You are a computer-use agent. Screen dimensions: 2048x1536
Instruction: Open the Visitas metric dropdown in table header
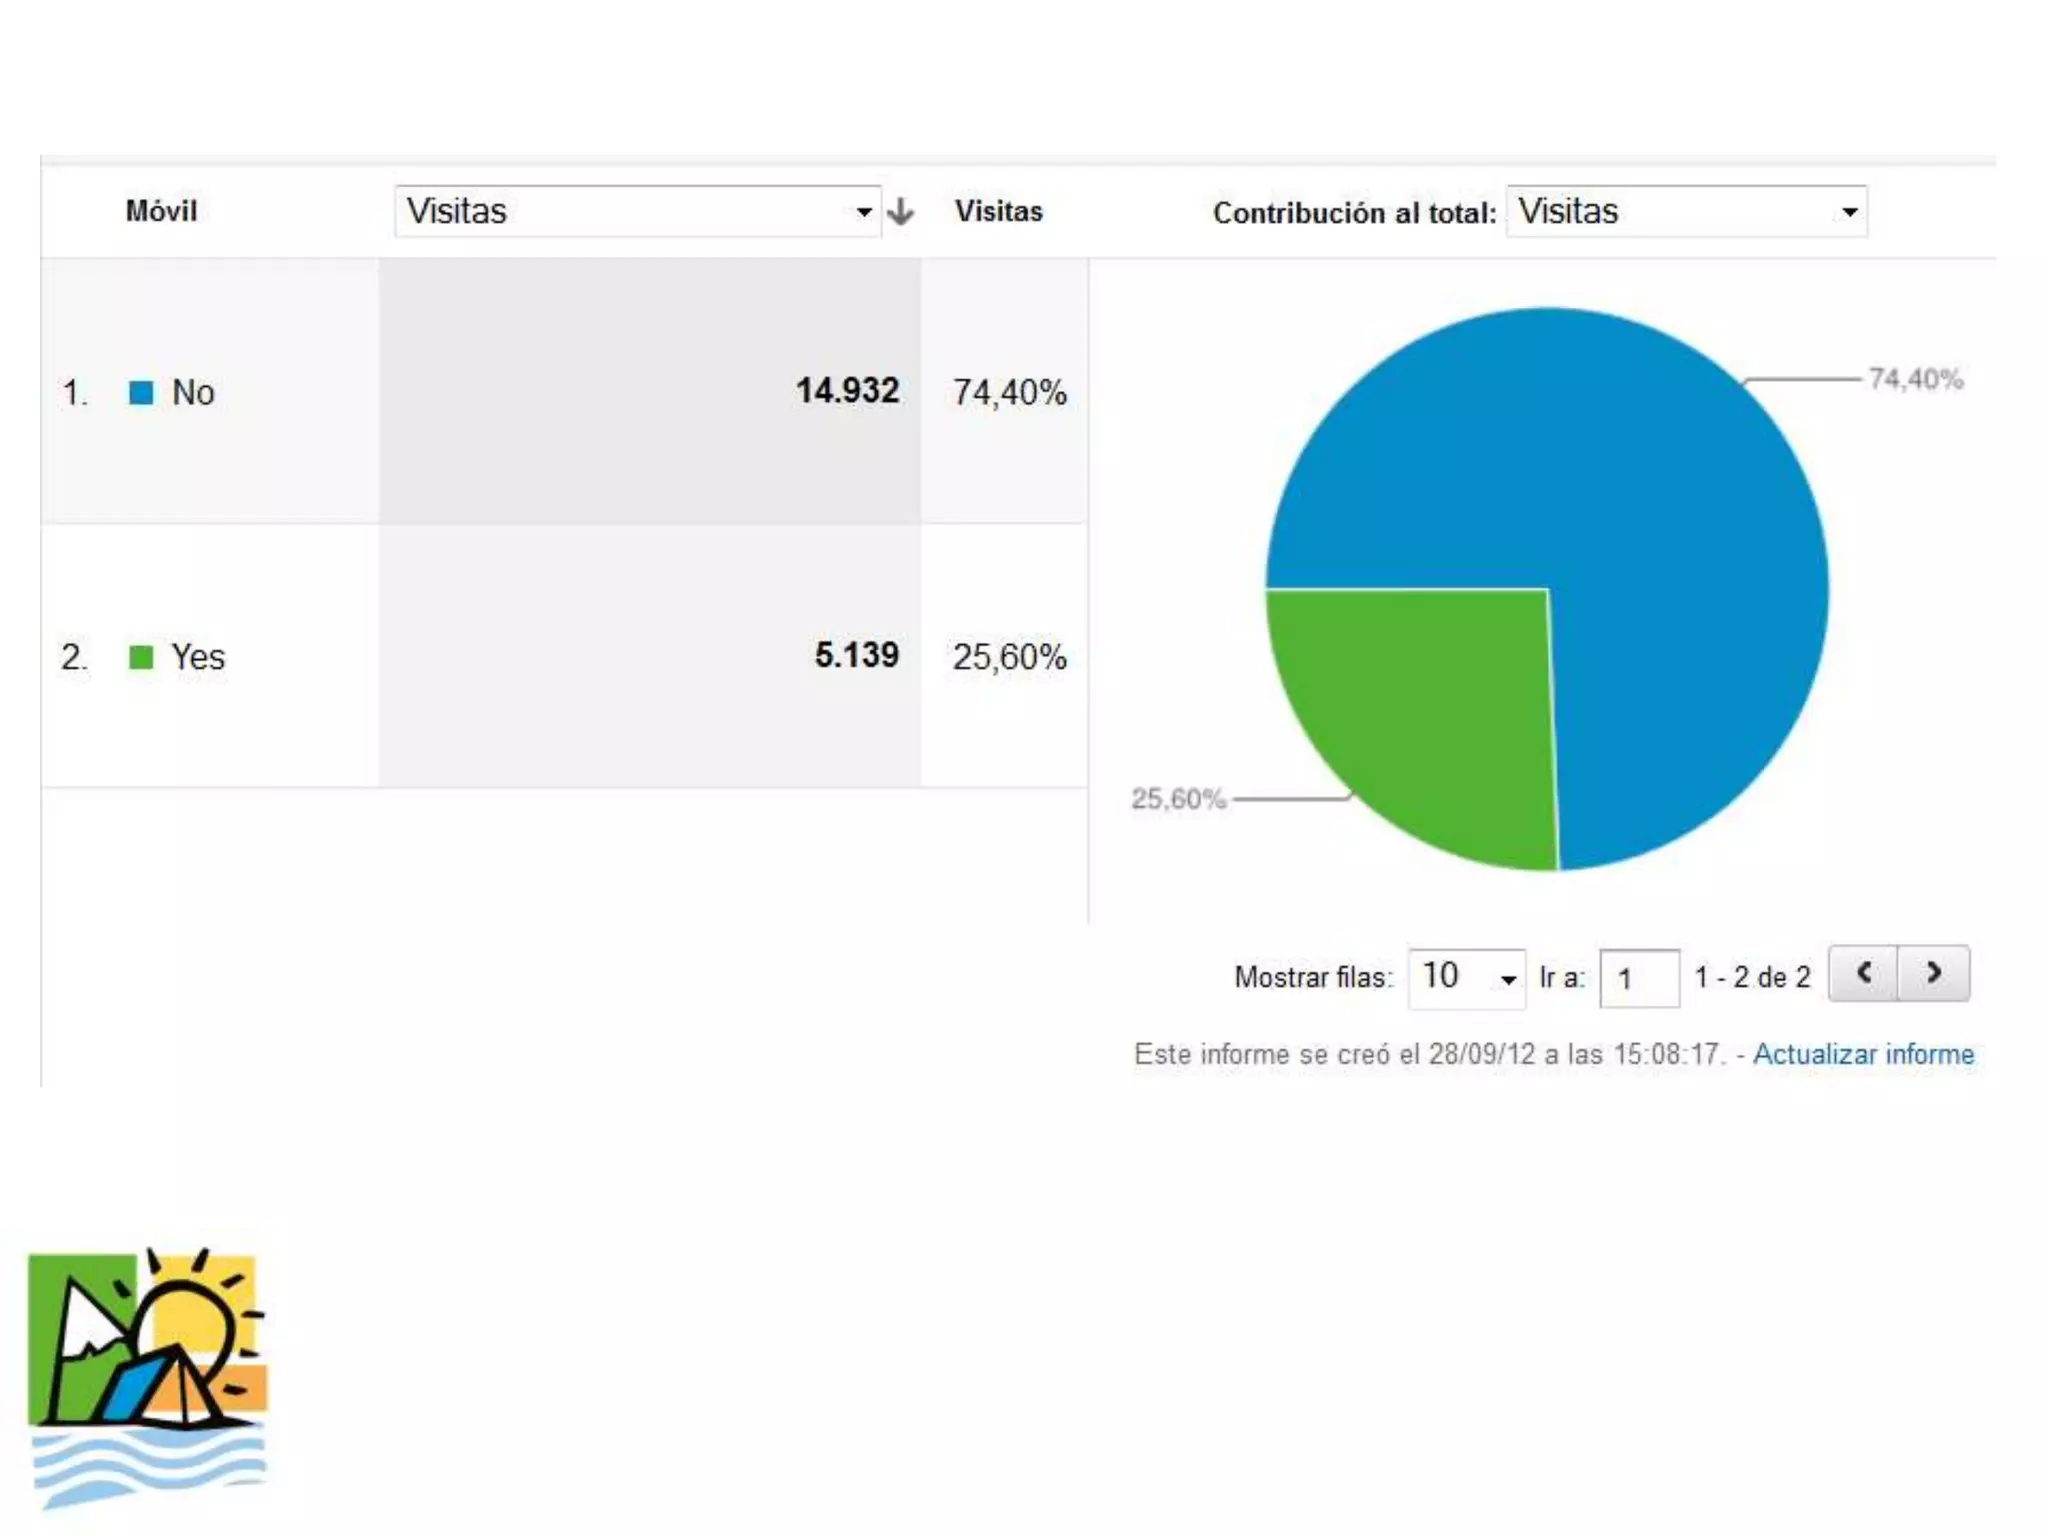click(x=637, y=212)
